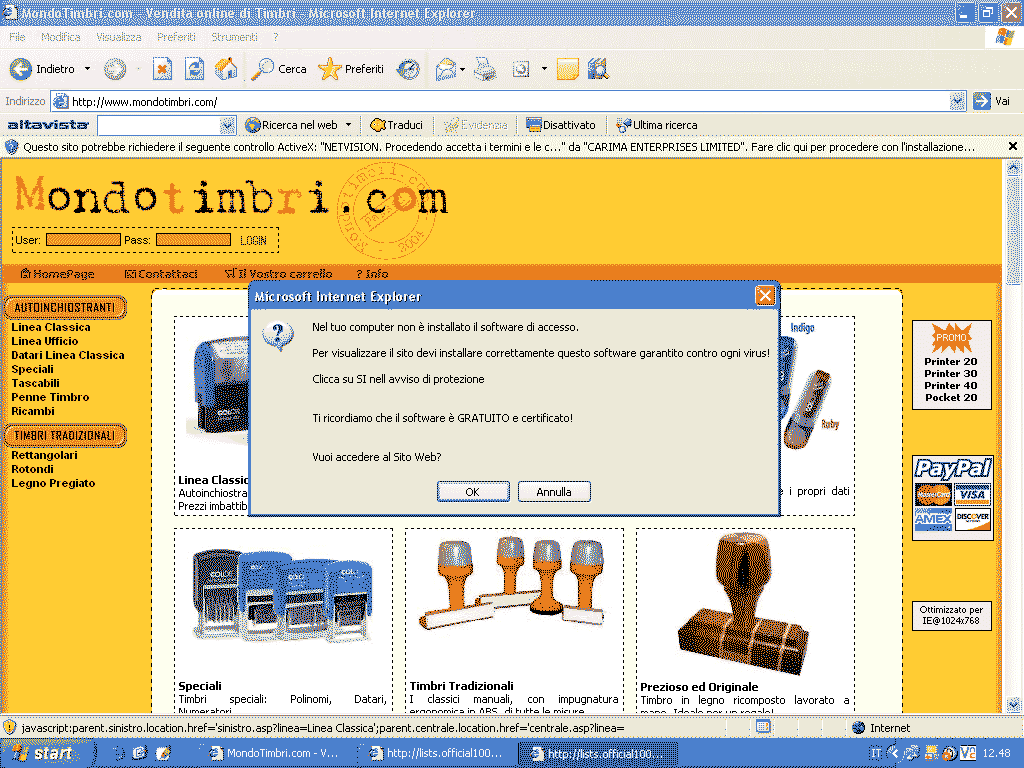Click the forward navigation arrow icon

[x=115, y=69]
